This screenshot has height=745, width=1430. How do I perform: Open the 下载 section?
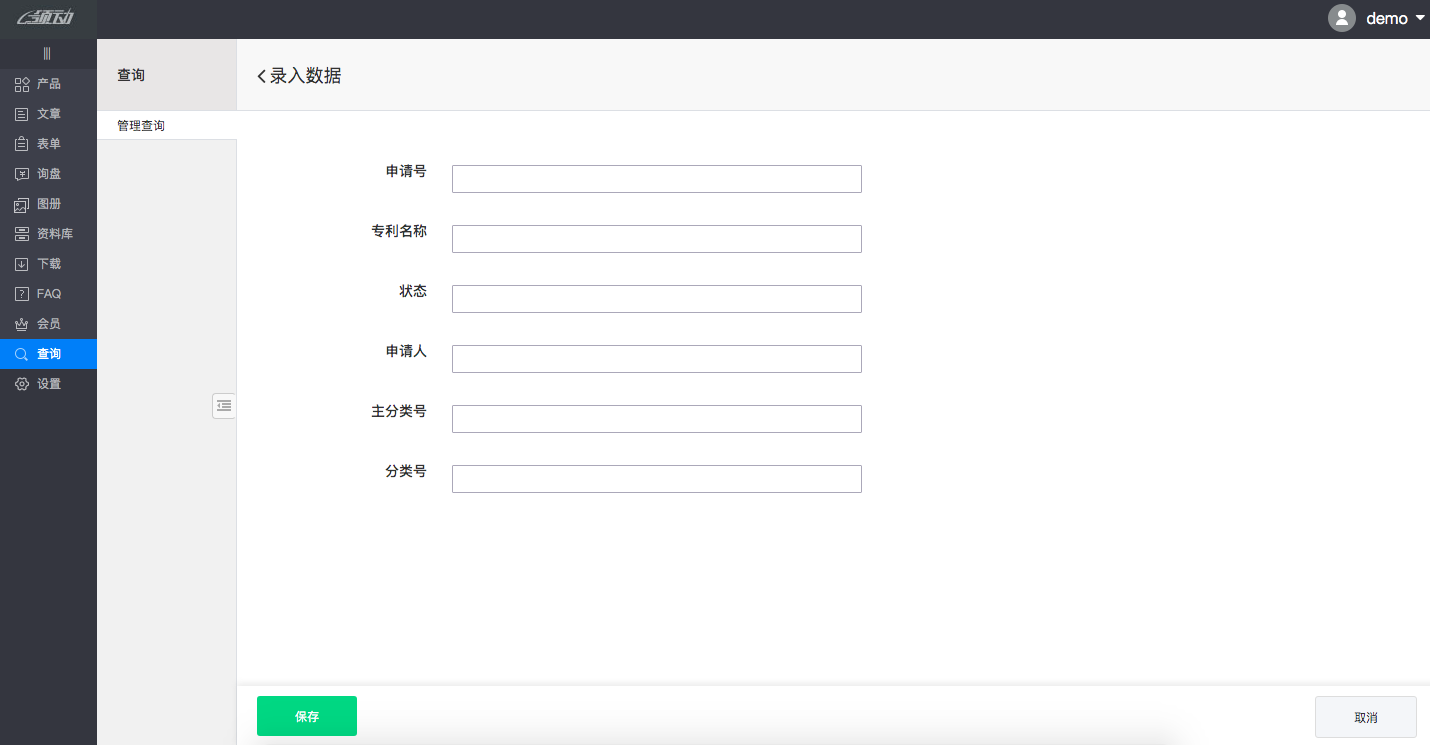pyautogui.click(x=48, y=263)
